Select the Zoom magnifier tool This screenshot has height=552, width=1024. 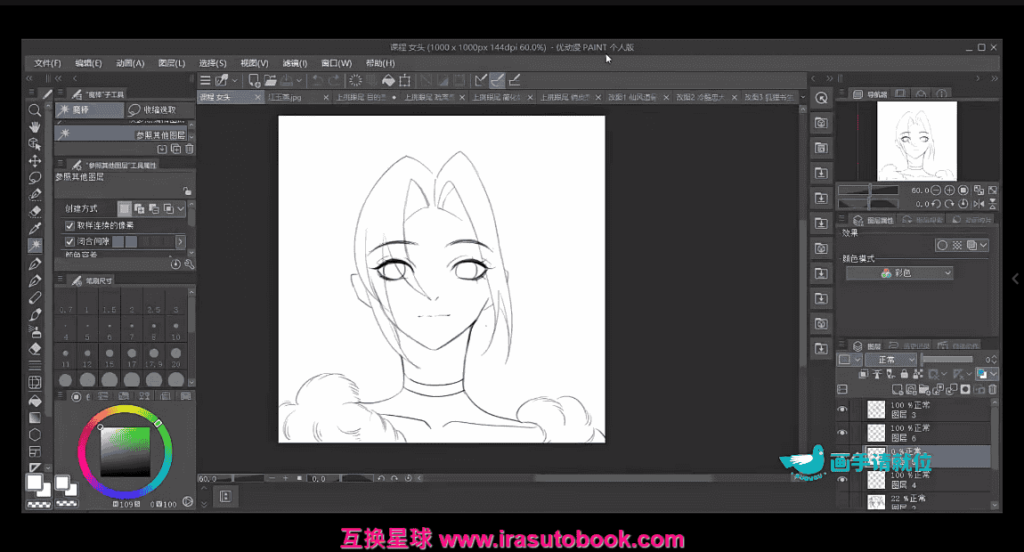(x=35, y=110)
